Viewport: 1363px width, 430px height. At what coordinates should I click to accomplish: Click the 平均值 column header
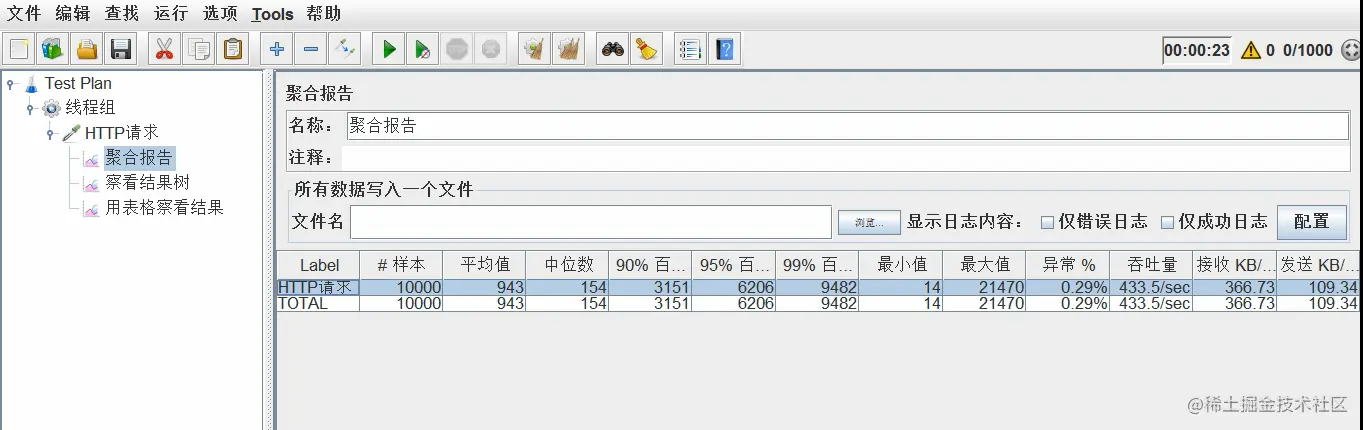(485, 265)
